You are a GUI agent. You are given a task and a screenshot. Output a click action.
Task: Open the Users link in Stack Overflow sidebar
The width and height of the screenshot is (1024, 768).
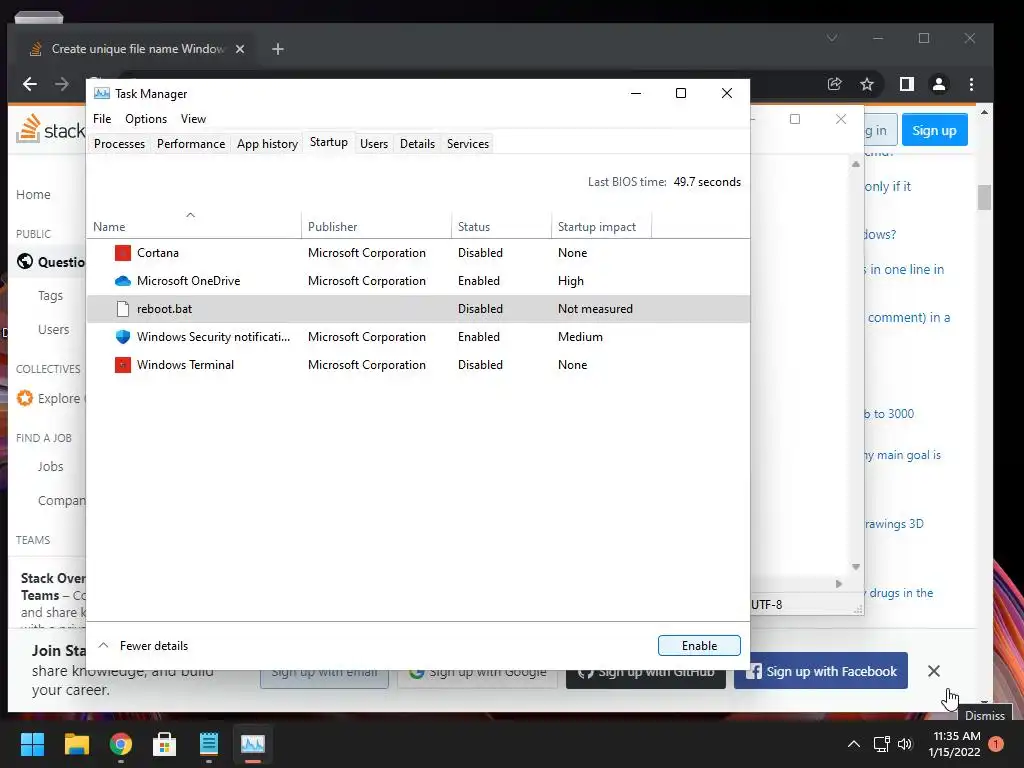pos(54,330)
